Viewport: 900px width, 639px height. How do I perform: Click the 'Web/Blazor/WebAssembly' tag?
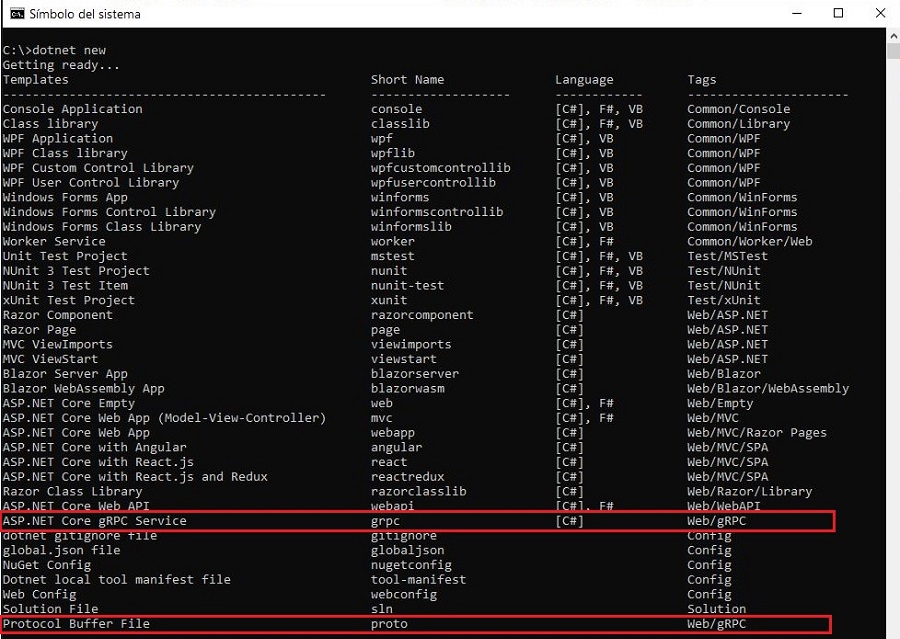[768, 389]
